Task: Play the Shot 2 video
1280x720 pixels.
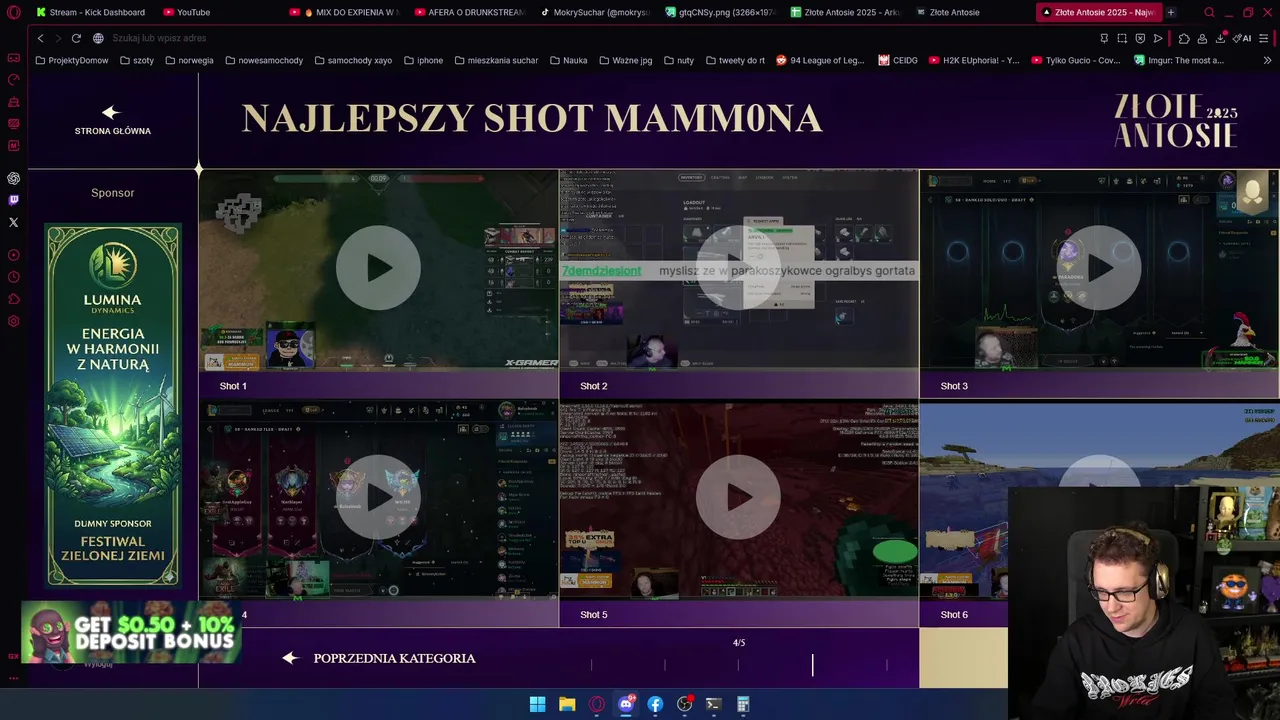Action: coord(738,268)
